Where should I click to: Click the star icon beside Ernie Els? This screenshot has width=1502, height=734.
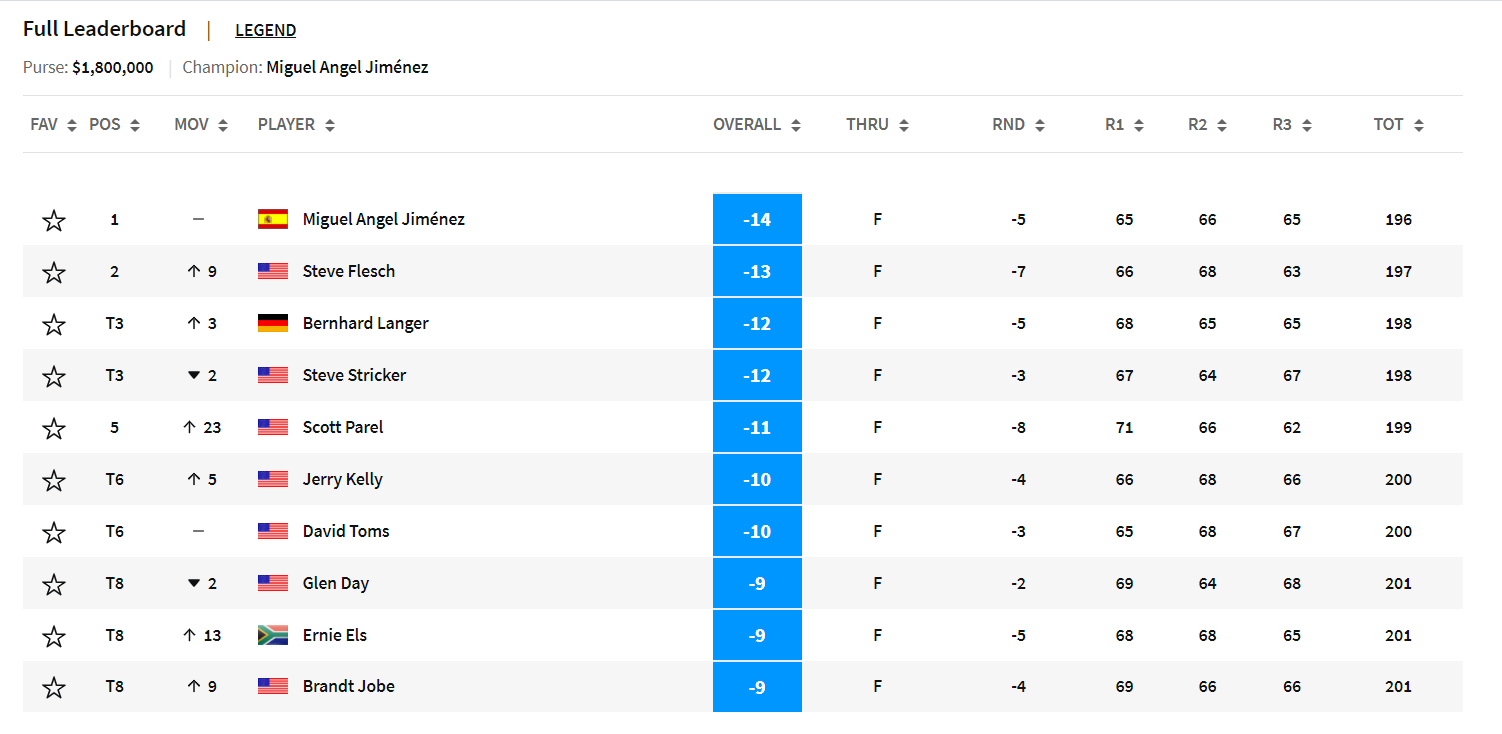click(54, 636)
